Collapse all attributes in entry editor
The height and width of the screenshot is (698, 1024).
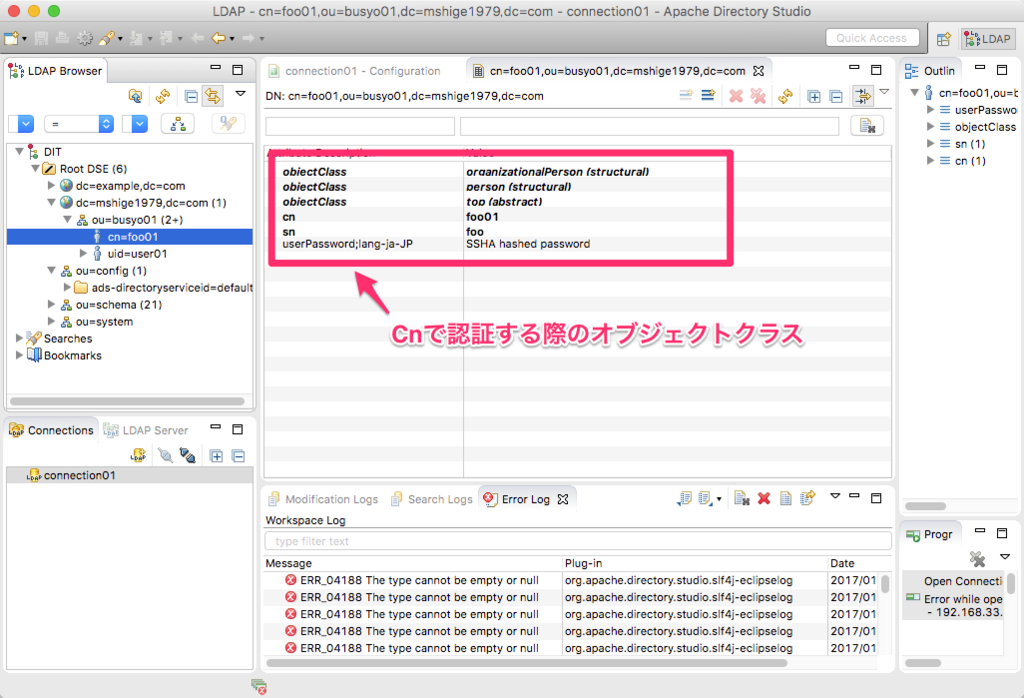[x=836, y=97]
